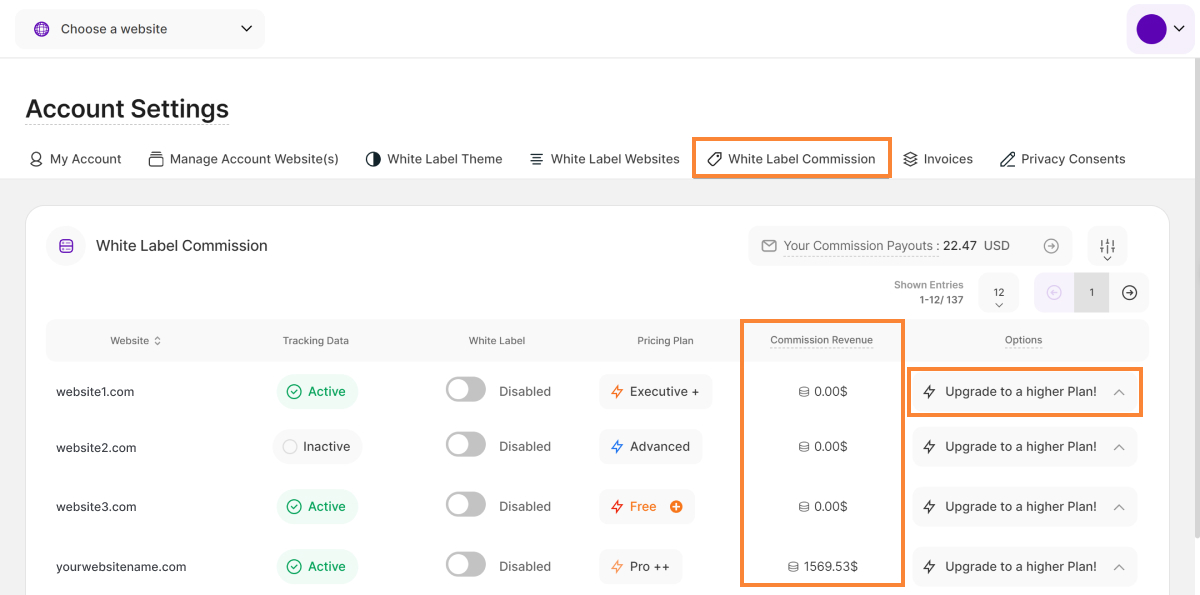The height and width of the screenshot is (595, 1200).
Task: Click the White Label column header
Action: click(497, 341)
